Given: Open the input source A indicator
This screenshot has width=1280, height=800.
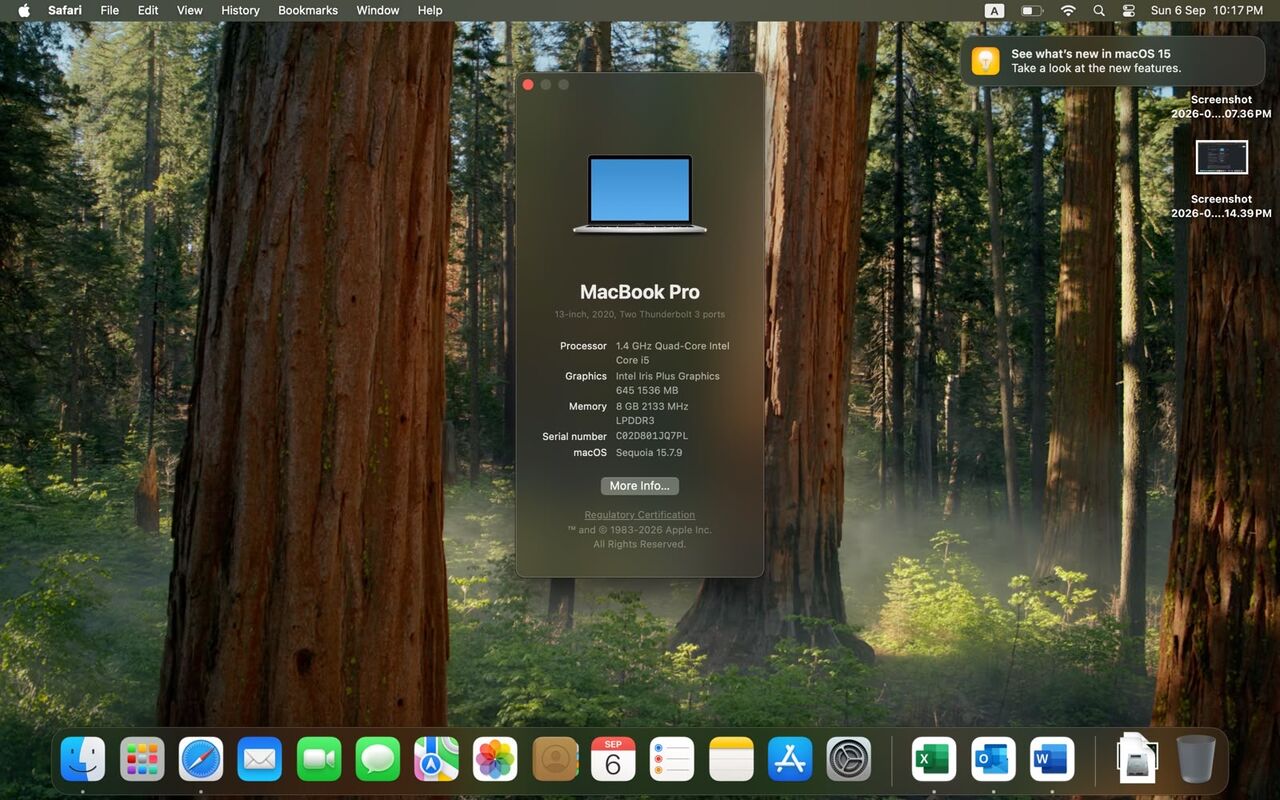Looking at the screenshot, I should 994,10.
